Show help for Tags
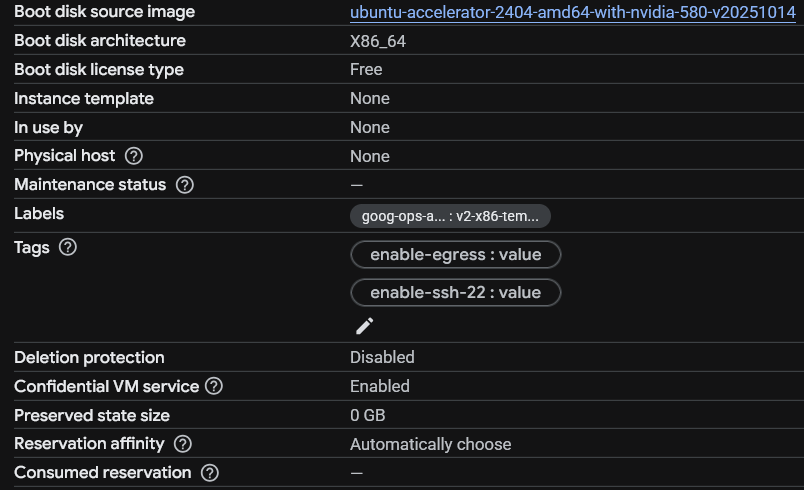This screenshot has height=490, width=804. 68,247
